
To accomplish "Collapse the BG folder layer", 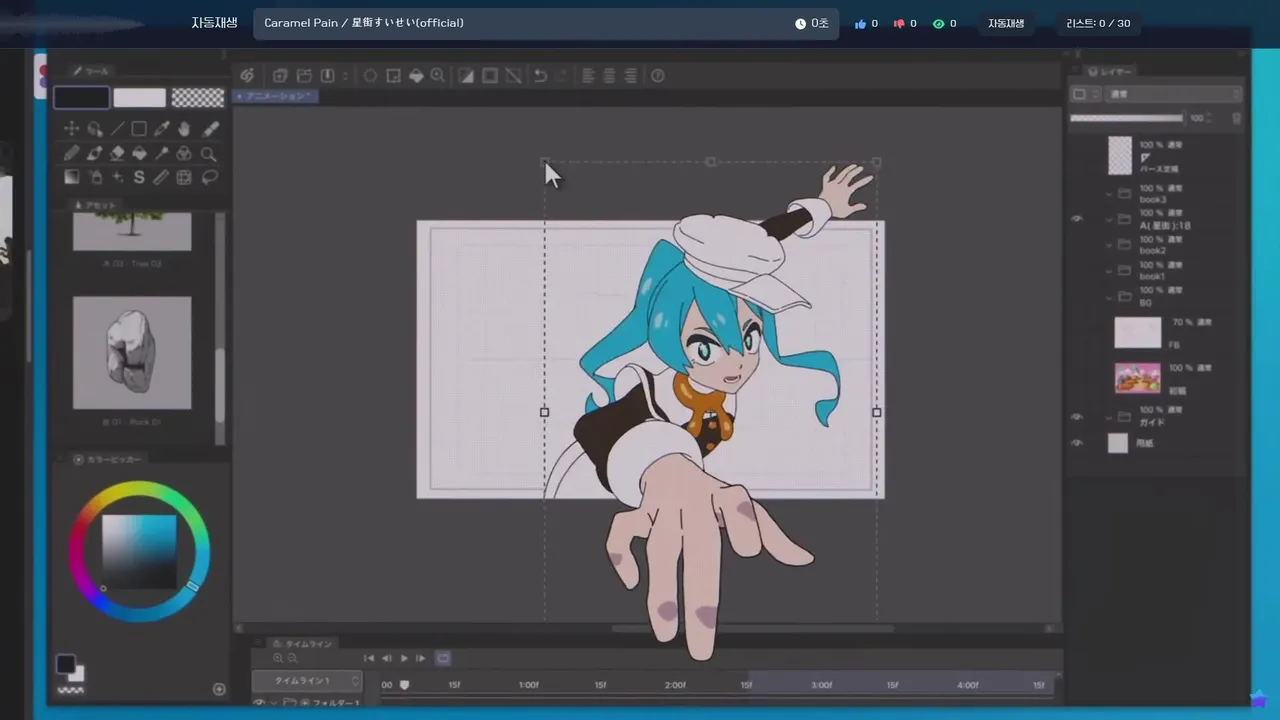I will click(1109, 296).
